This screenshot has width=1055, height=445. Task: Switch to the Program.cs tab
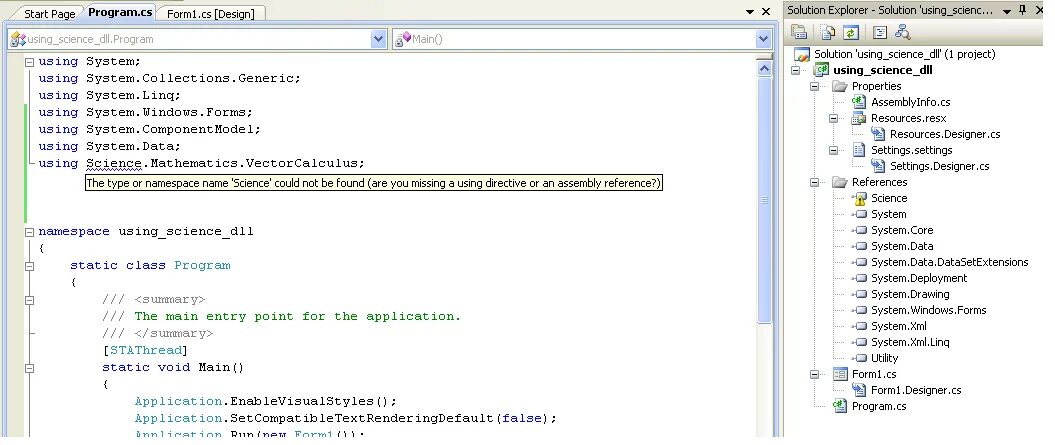[120, 12]
